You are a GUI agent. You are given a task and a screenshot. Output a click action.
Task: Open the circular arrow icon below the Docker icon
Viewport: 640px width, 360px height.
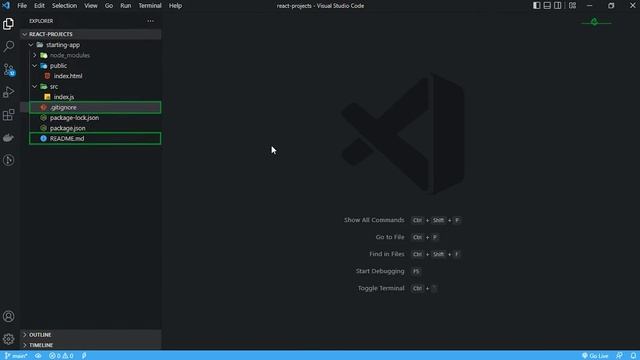tap(9, 160)
